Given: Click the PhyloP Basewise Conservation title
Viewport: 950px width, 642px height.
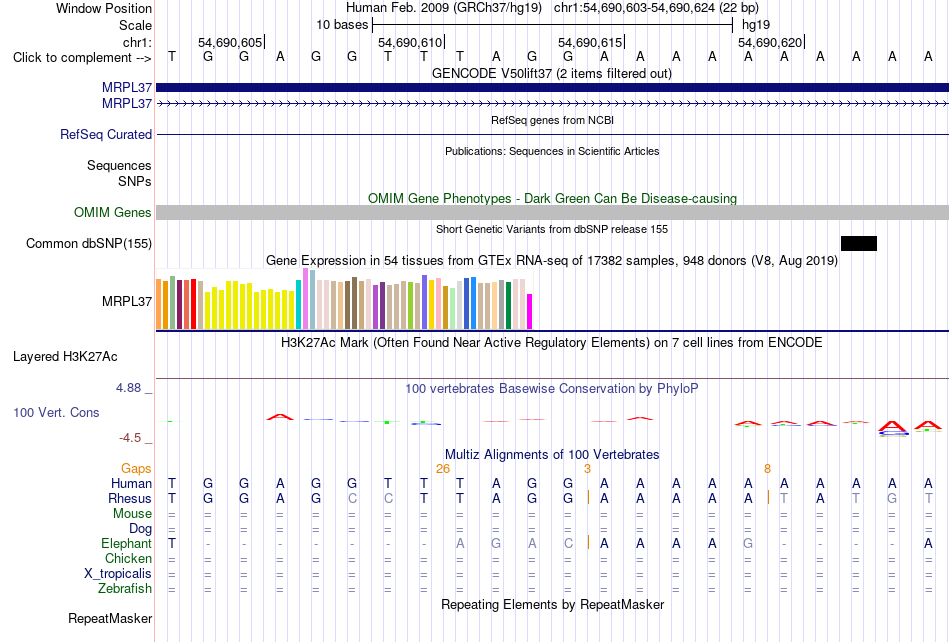Looking at the screenshot, I should point(552,389).
